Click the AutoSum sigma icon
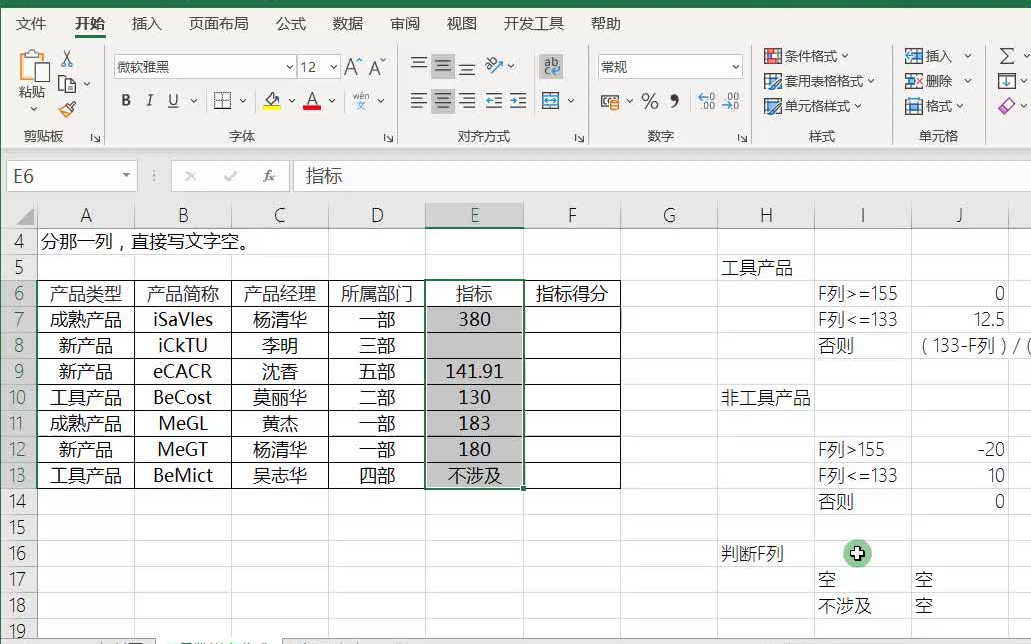 (x=1005, y=55)
